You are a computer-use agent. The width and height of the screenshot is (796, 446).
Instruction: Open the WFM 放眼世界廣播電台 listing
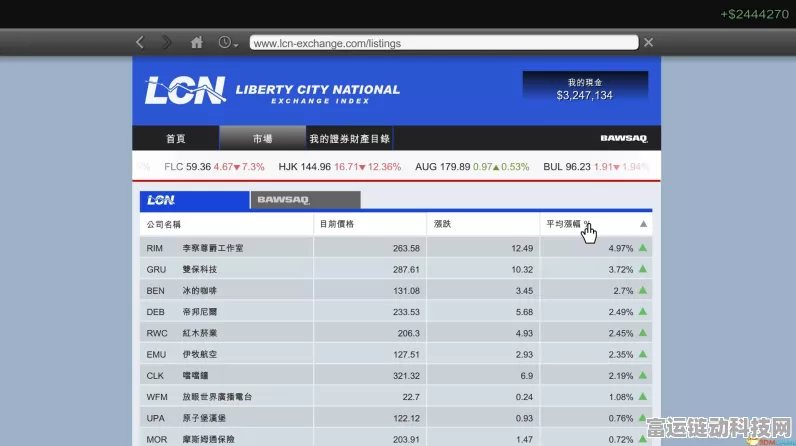point(396,397)
